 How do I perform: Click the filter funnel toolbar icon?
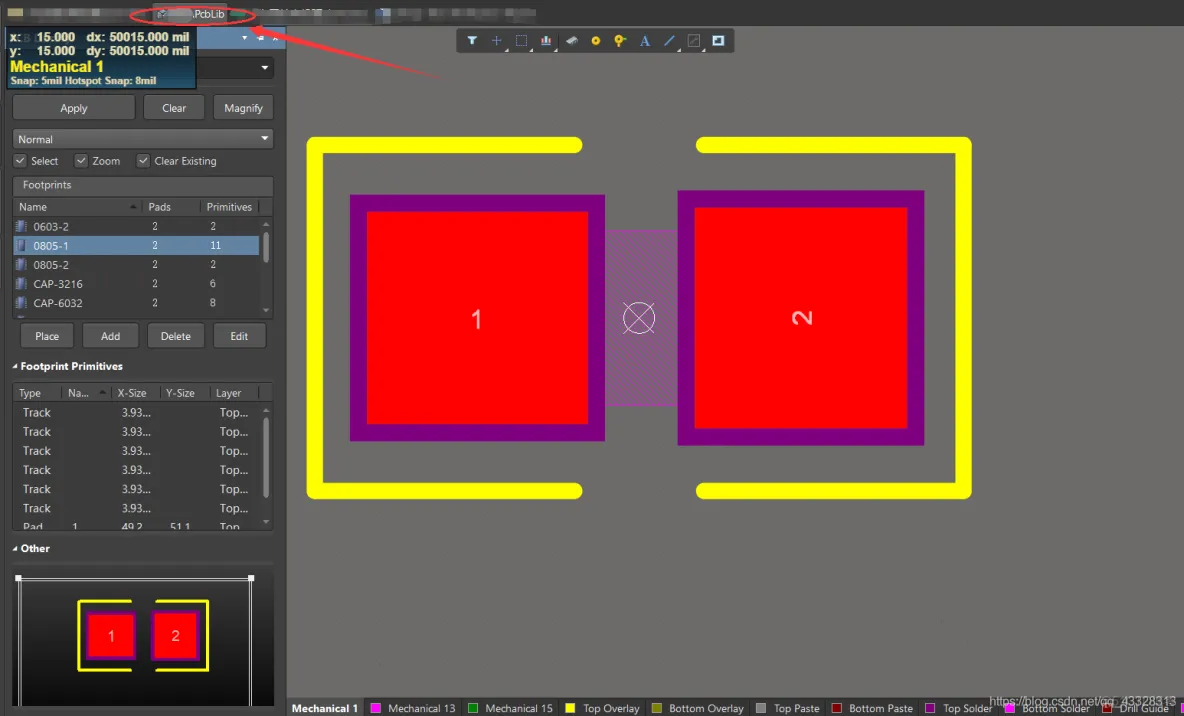click(473, 41)
